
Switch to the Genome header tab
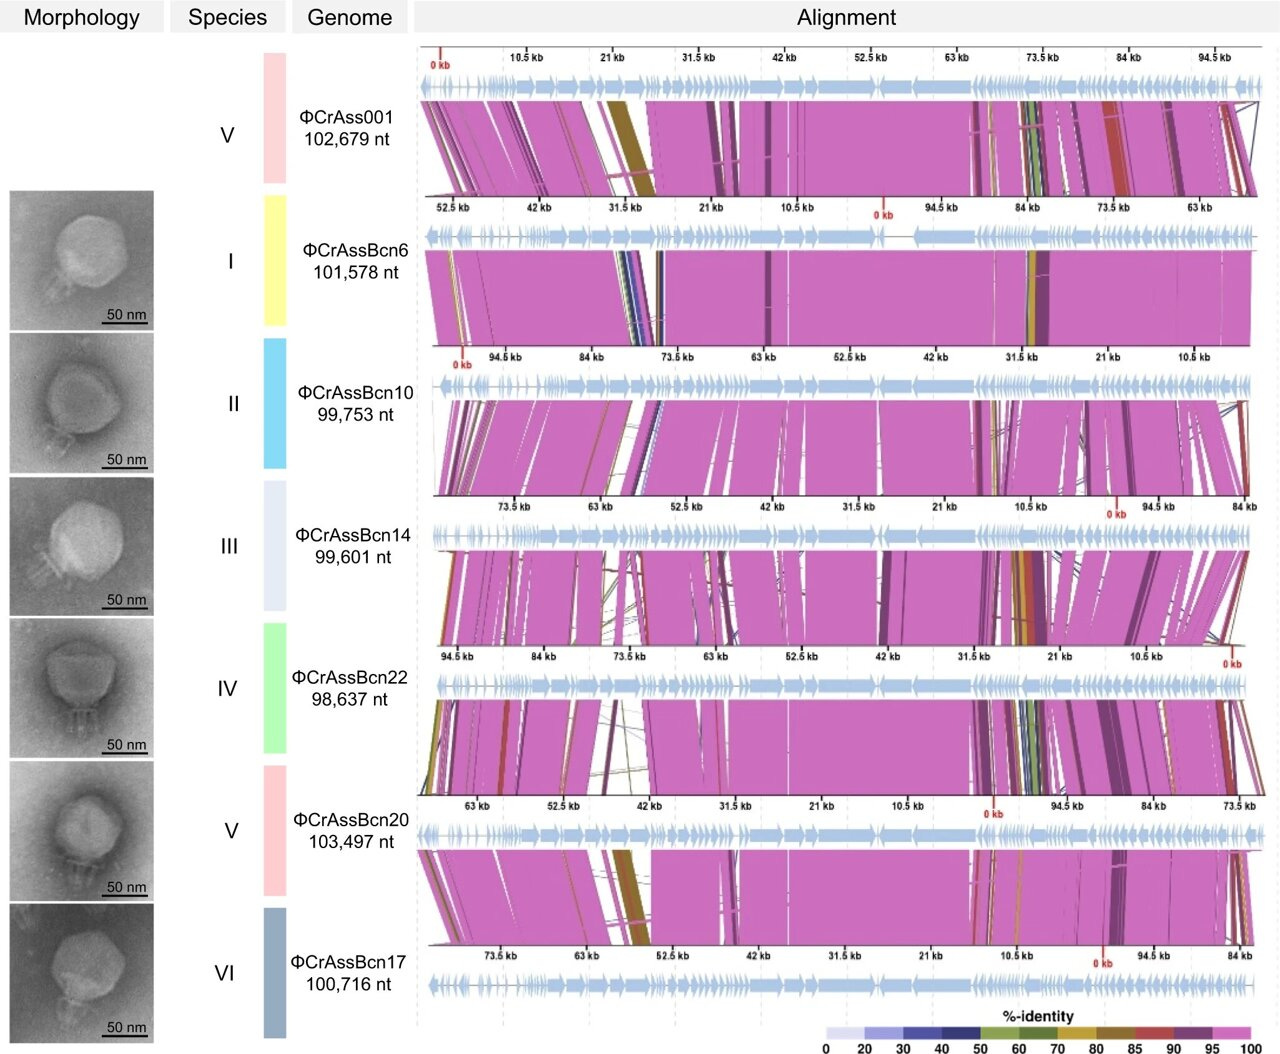(350, 17)
